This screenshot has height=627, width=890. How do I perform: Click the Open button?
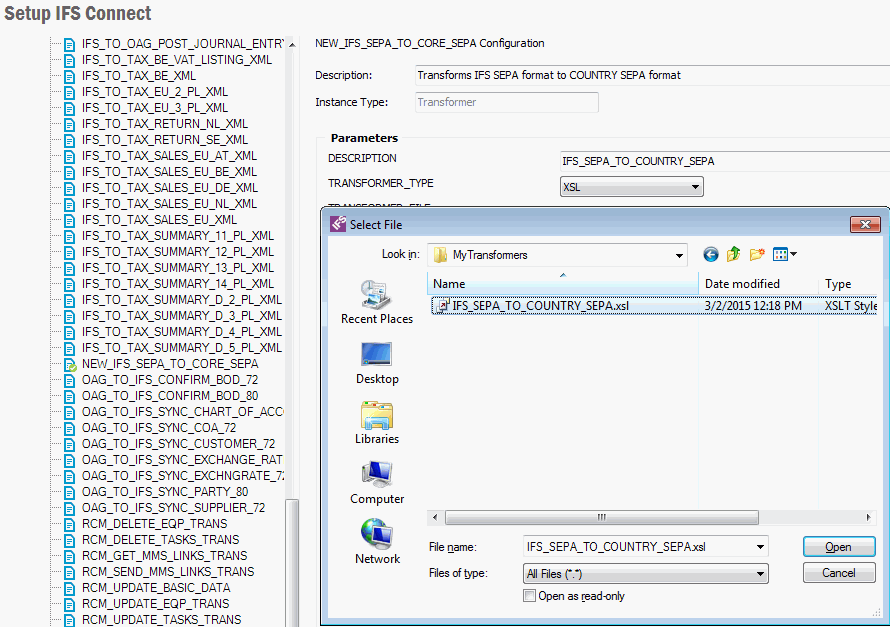pyautogui.click(x=838, y=547)
